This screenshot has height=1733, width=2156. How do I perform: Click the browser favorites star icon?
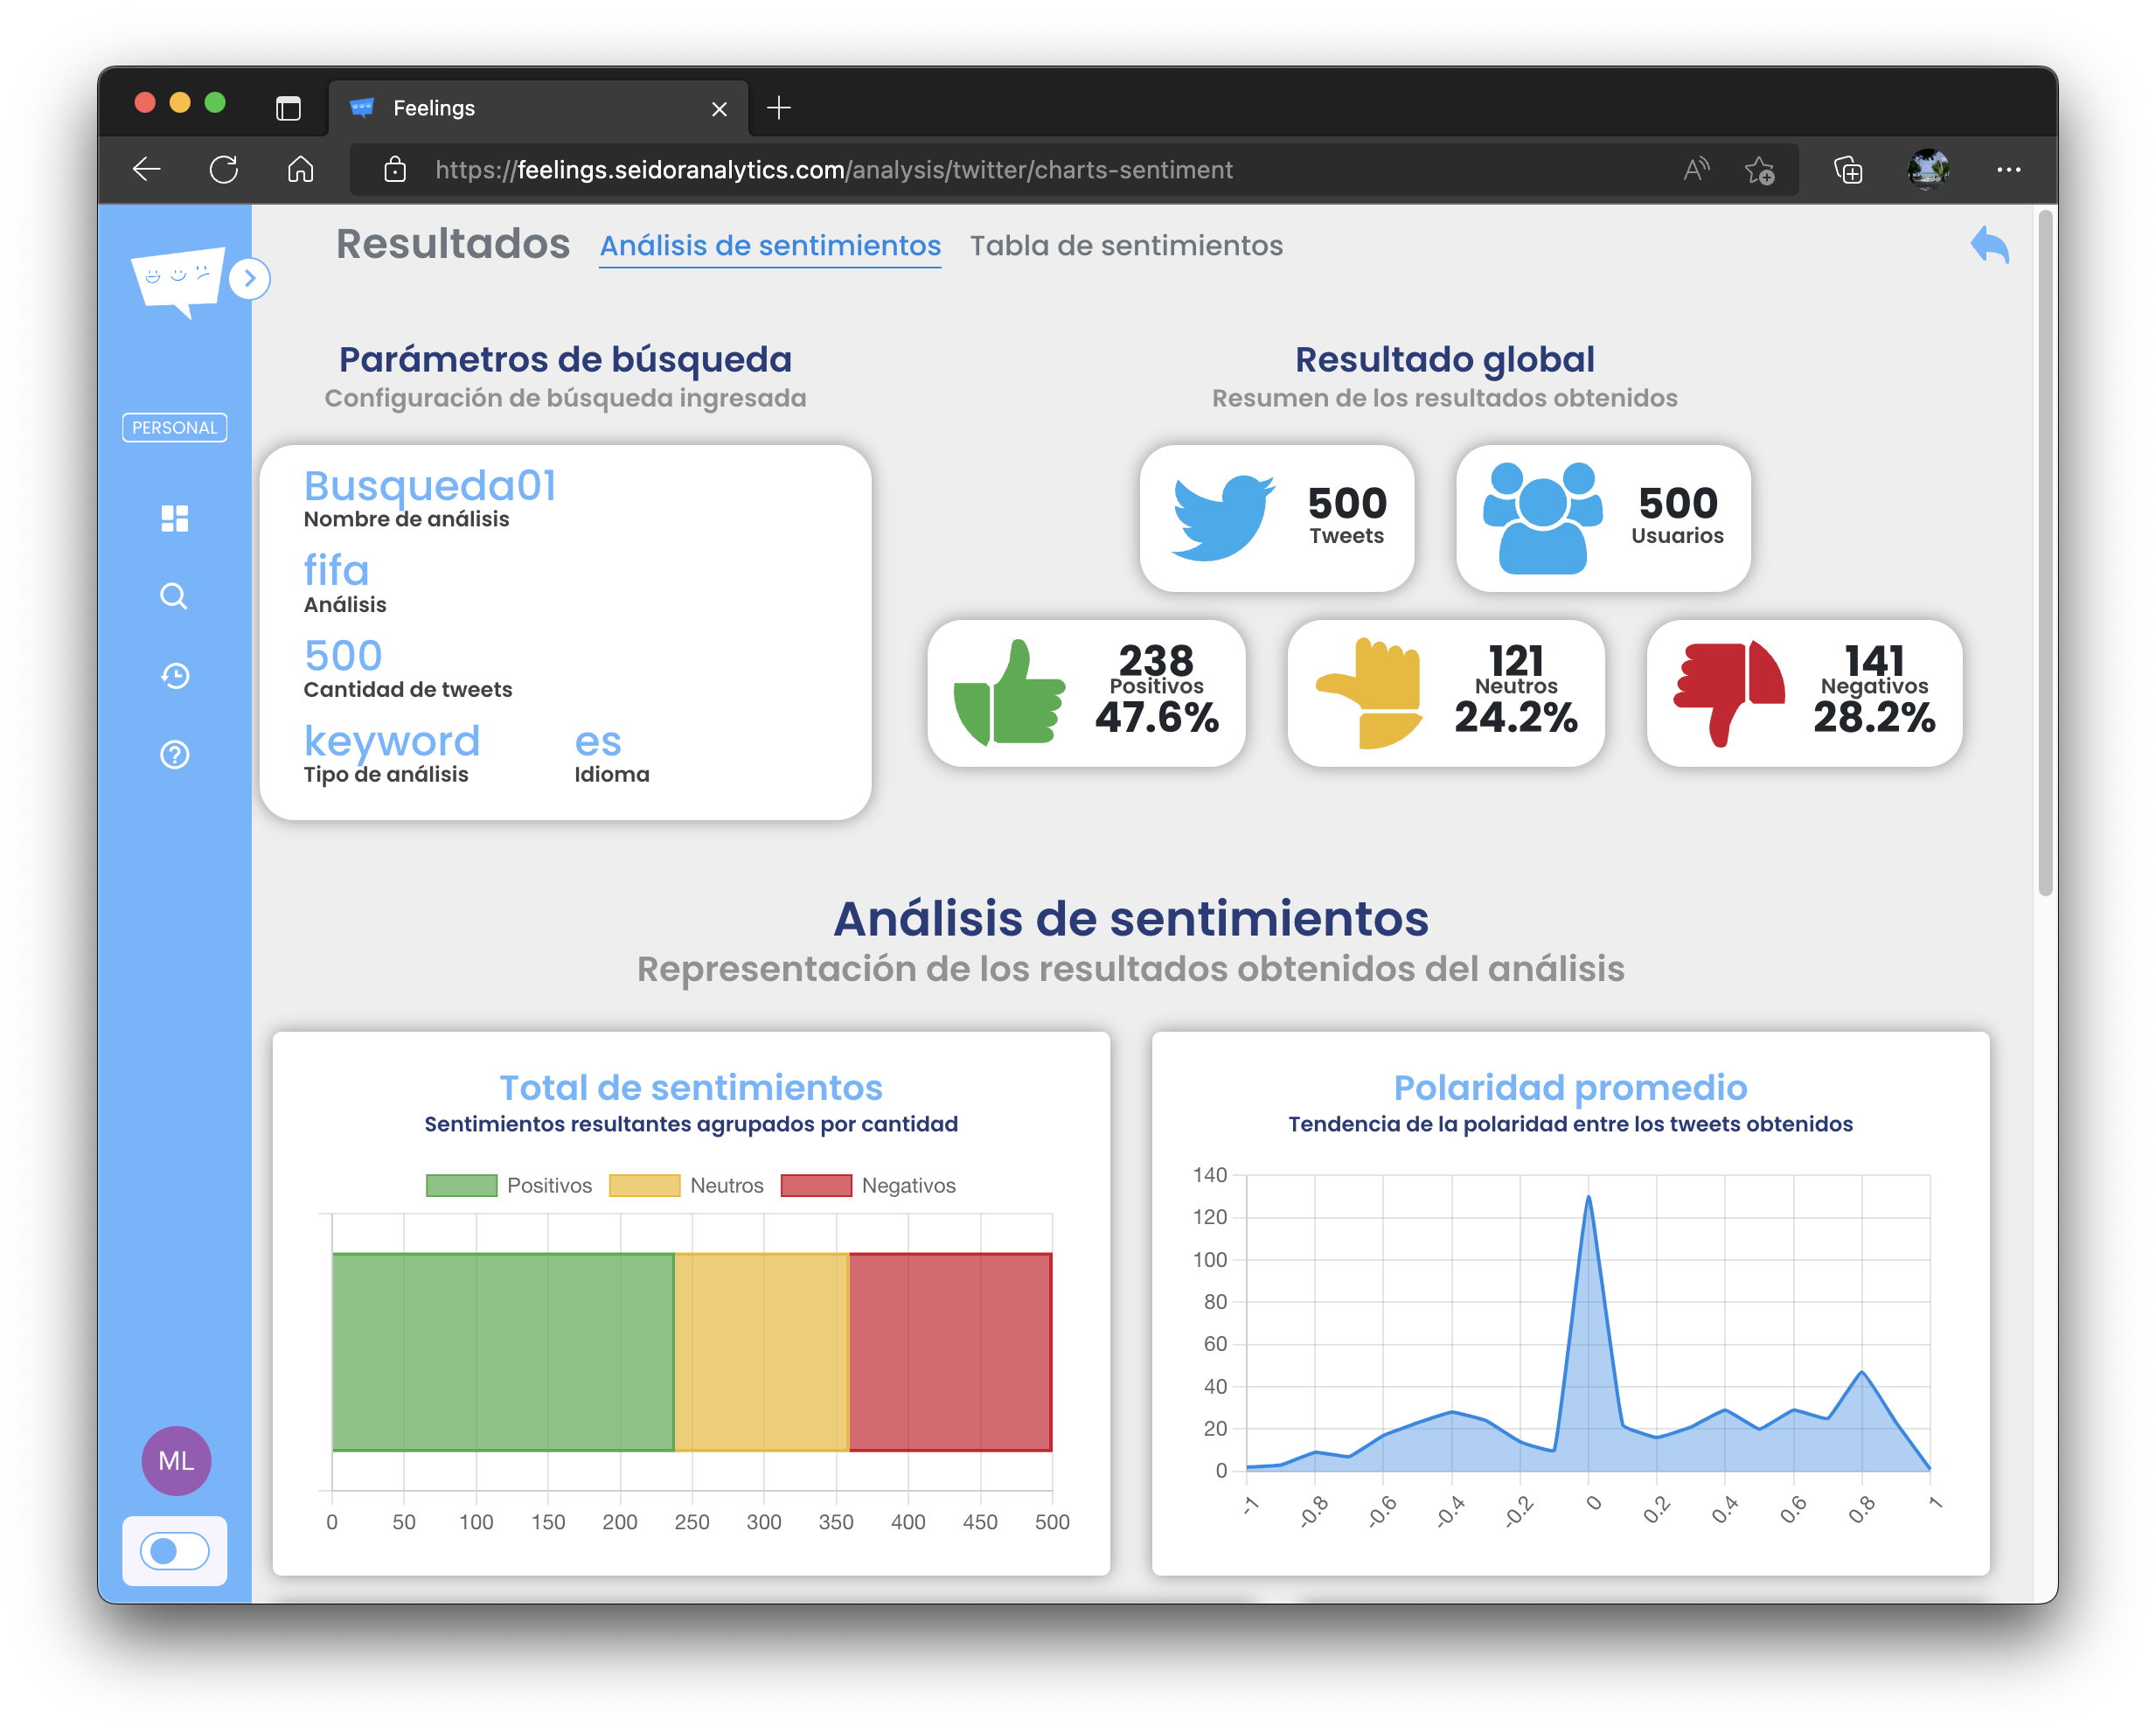click(1760, 170)
